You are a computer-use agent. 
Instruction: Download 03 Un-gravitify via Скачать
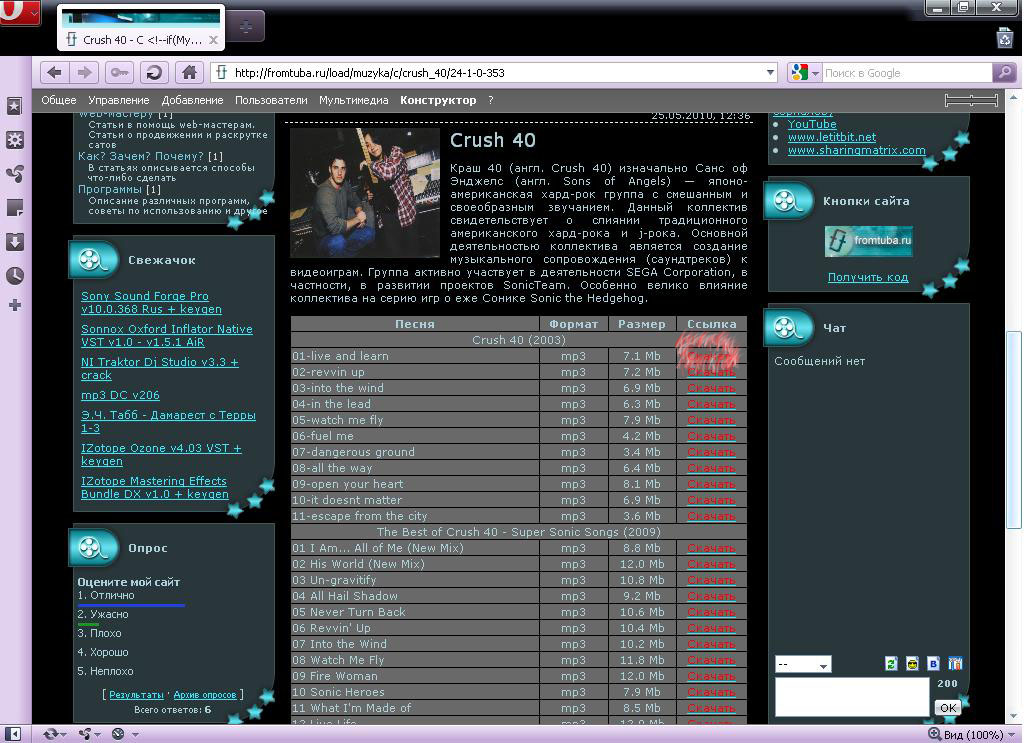tap(711, 580)
